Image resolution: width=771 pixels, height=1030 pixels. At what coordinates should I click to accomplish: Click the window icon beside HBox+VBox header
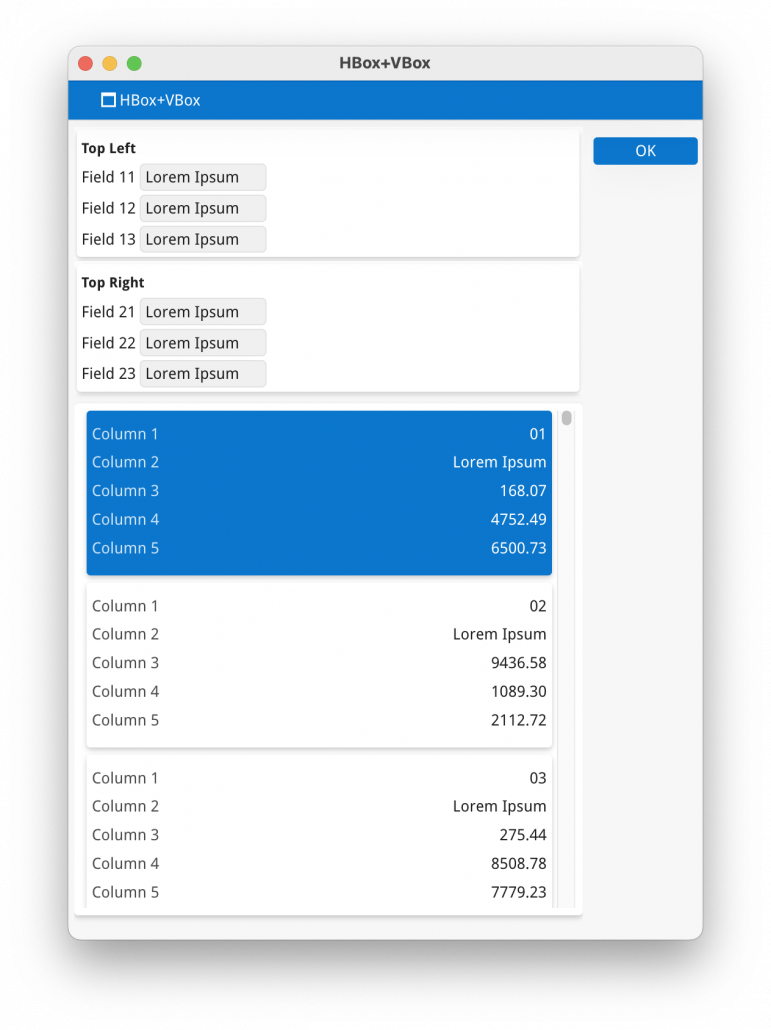click(108, 100)
